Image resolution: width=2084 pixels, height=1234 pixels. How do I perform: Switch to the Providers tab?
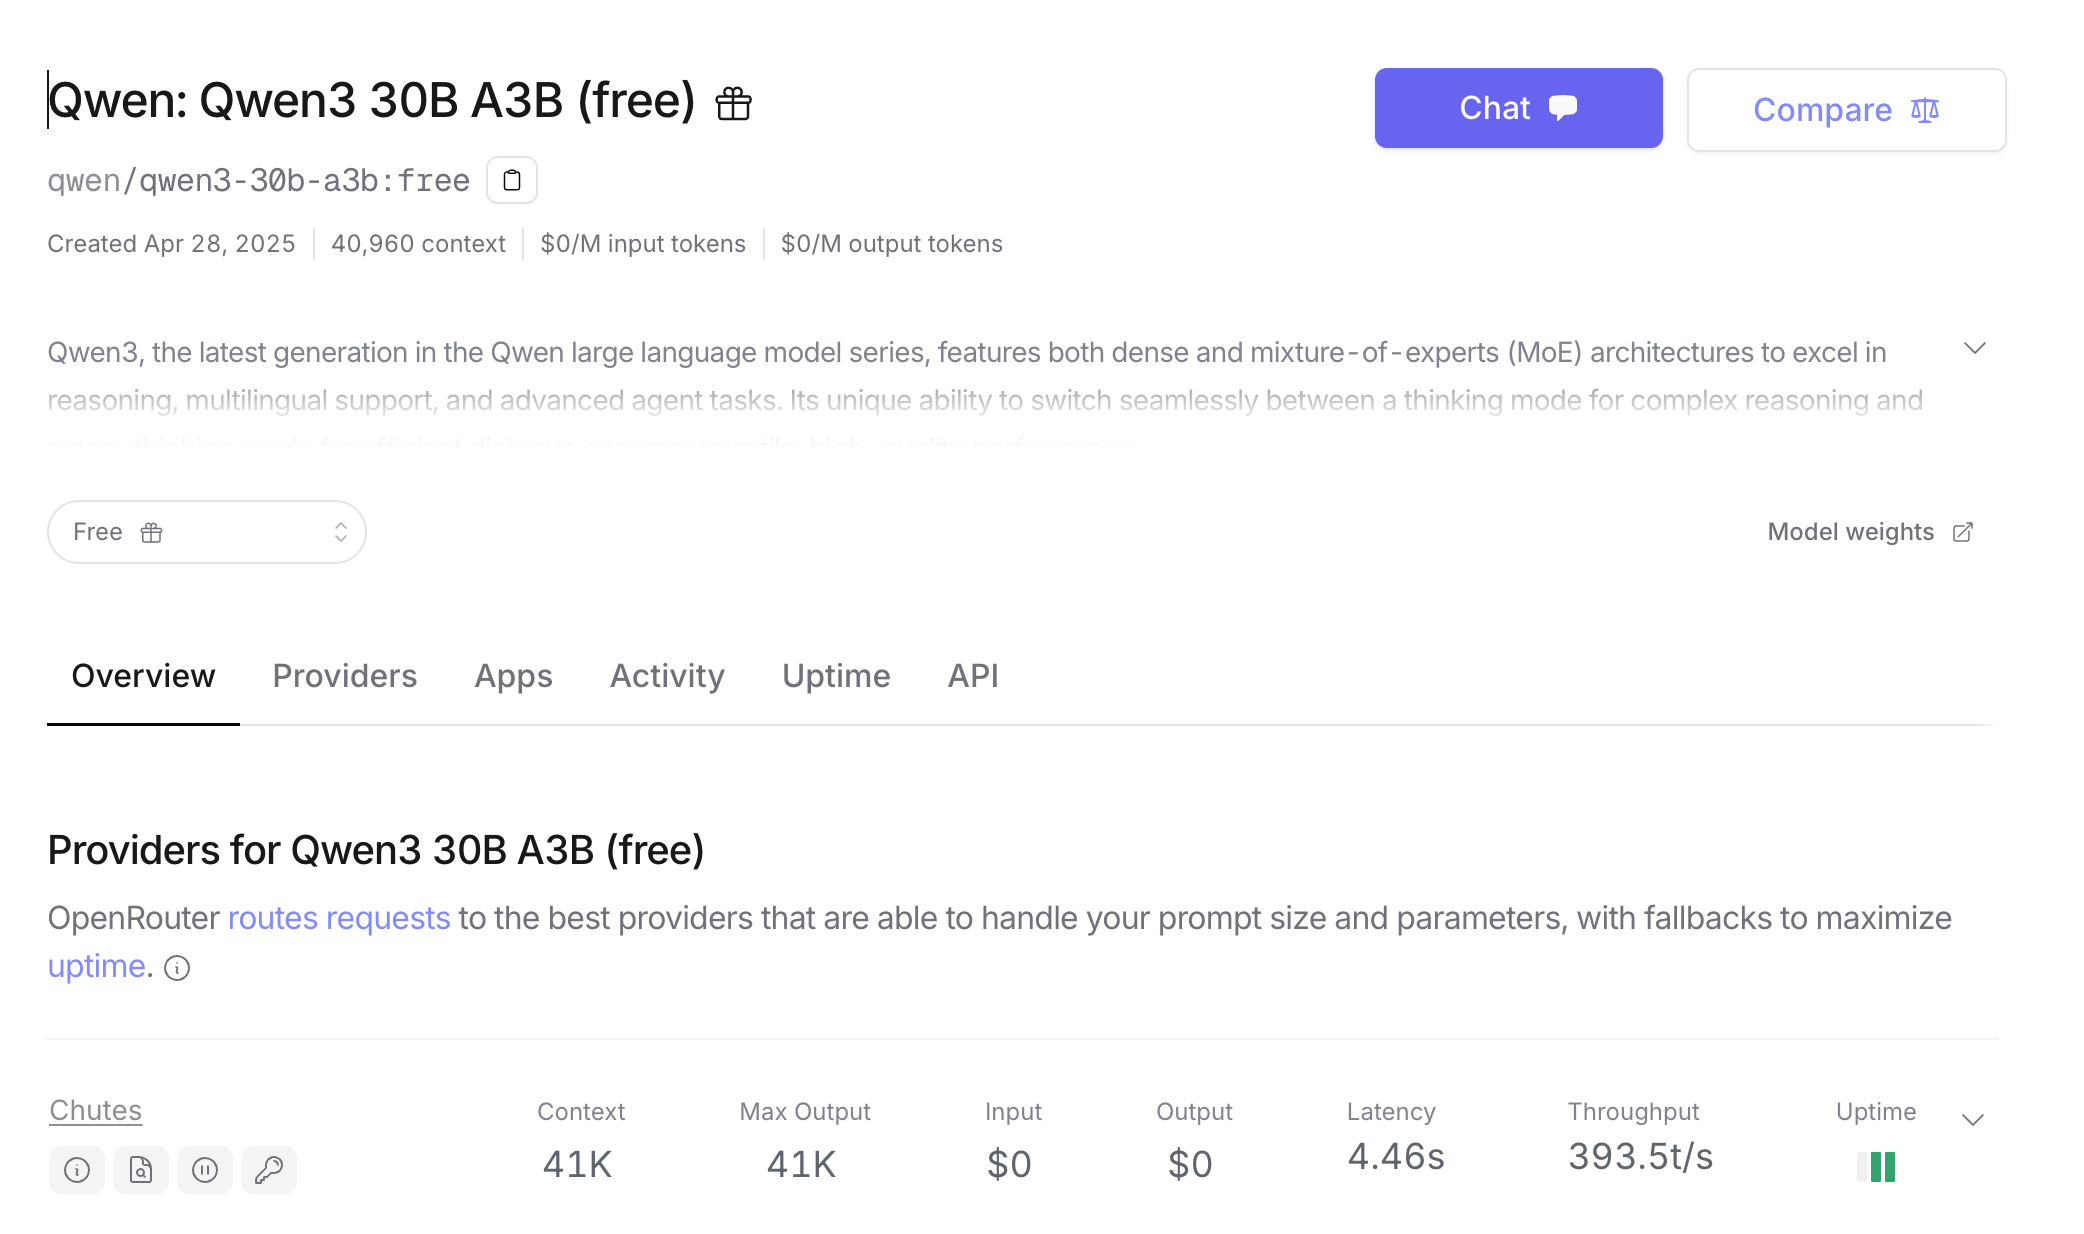[344, 676]
